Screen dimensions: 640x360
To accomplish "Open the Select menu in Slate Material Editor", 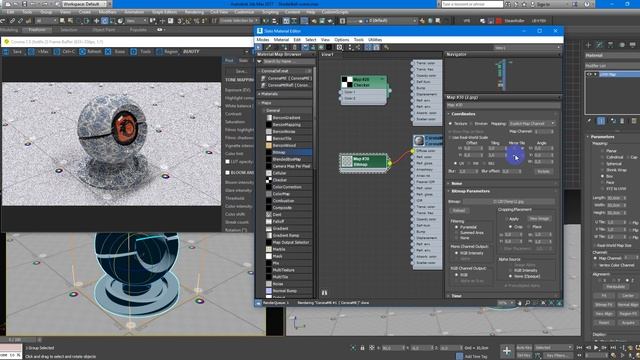I will point(311,40).
